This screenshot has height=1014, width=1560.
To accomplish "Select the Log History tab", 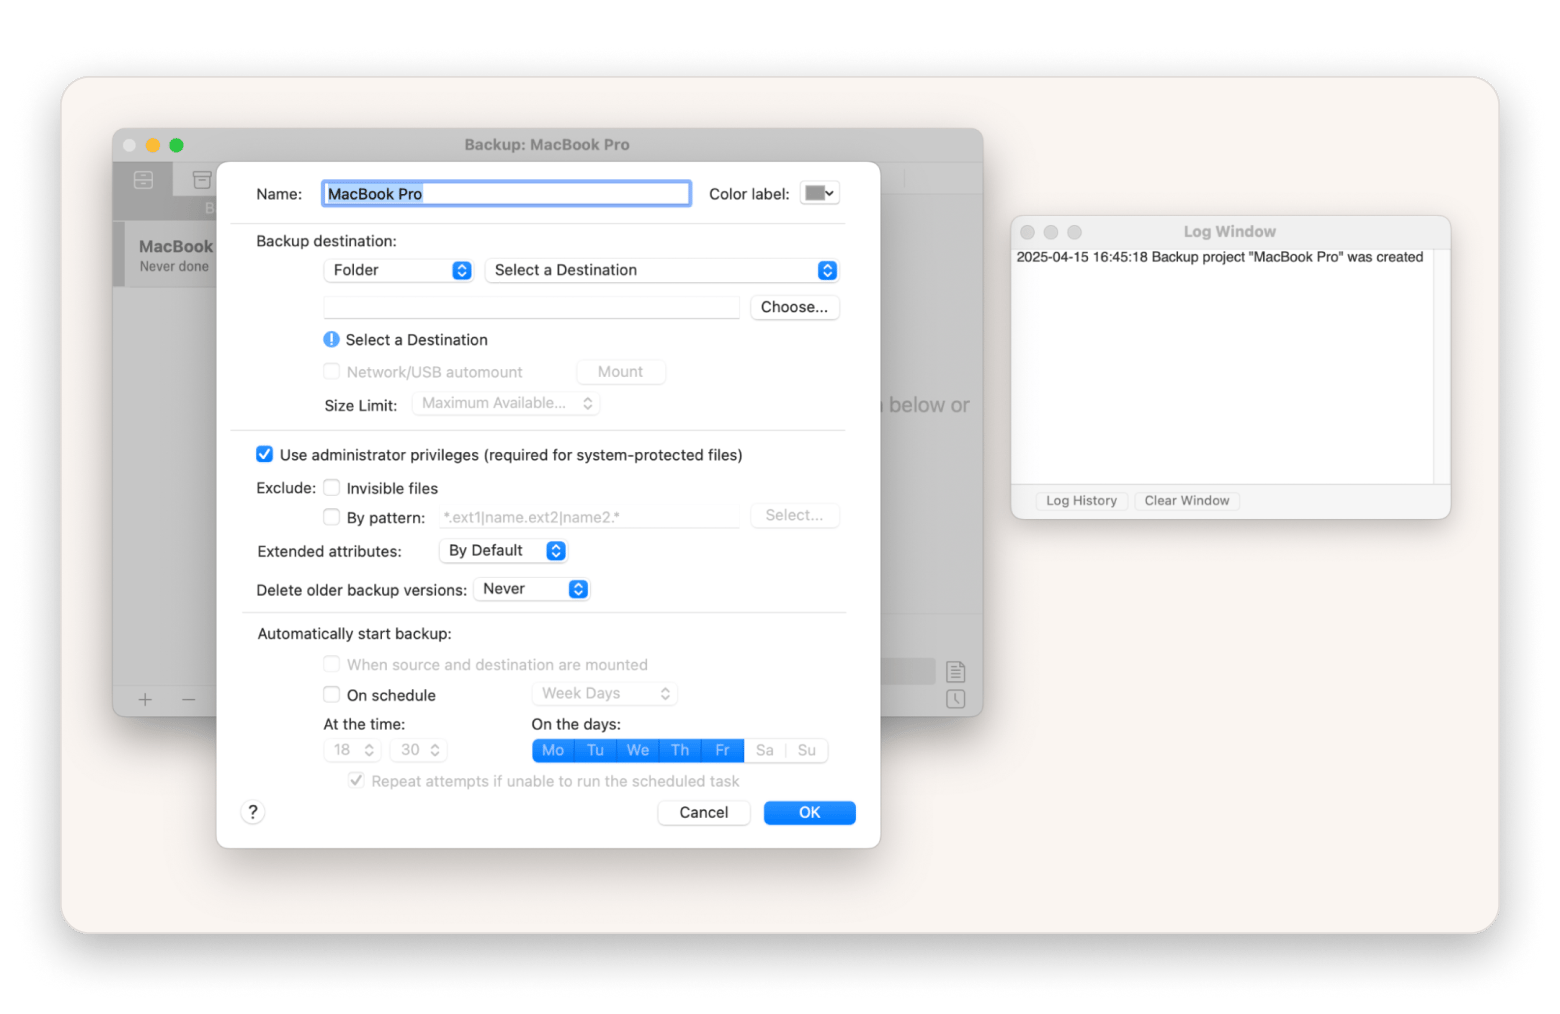I will [1080, 501].
